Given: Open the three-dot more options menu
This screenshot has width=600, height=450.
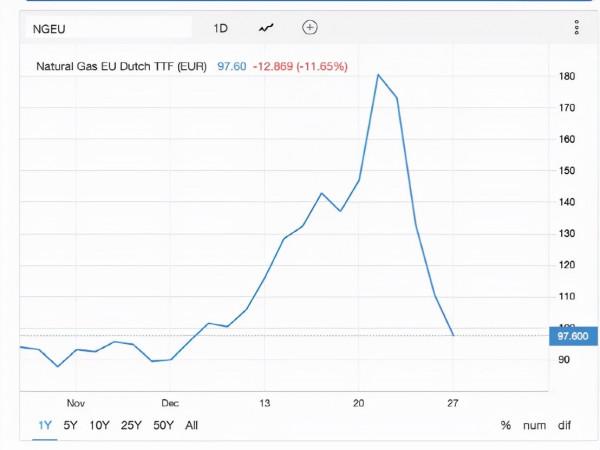Looking at the screenshot, I should pyautogui.click(x=577, y=28).
